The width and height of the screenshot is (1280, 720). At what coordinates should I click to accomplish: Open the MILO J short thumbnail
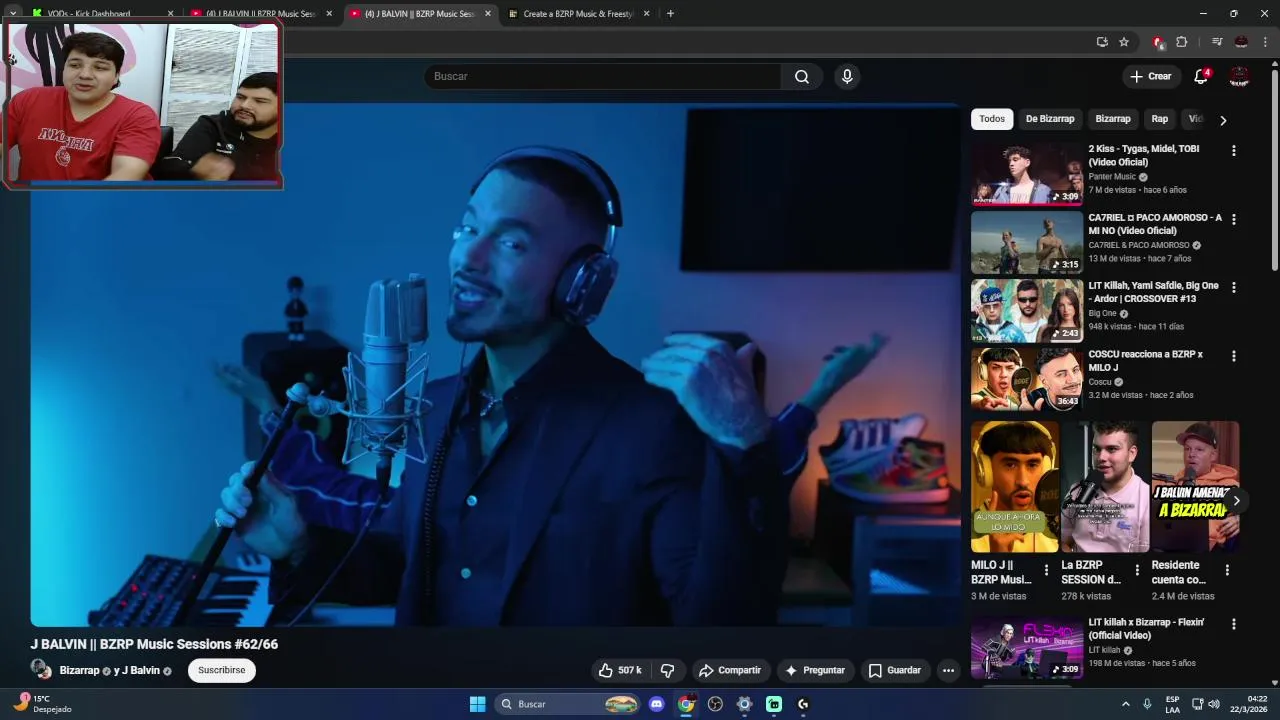[1015, 487]
